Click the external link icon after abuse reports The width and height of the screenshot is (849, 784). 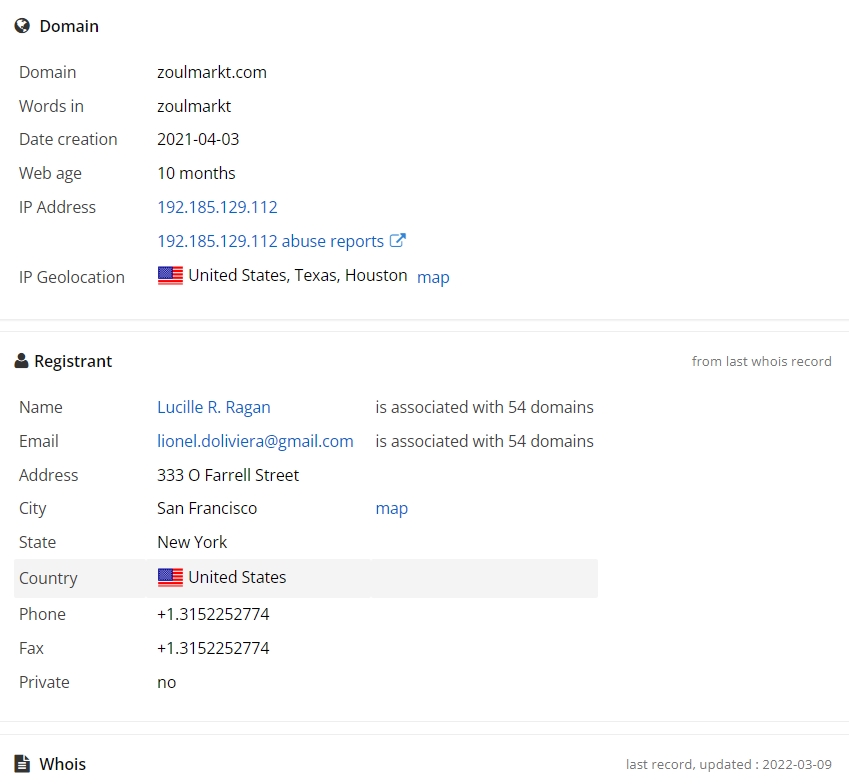(398, 240)
